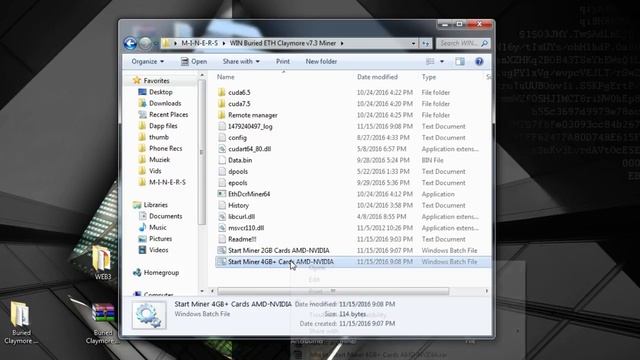Open Recent Places in Favorites
The width and height of the screenshot is (640, 360).
(x=169, y=115)
